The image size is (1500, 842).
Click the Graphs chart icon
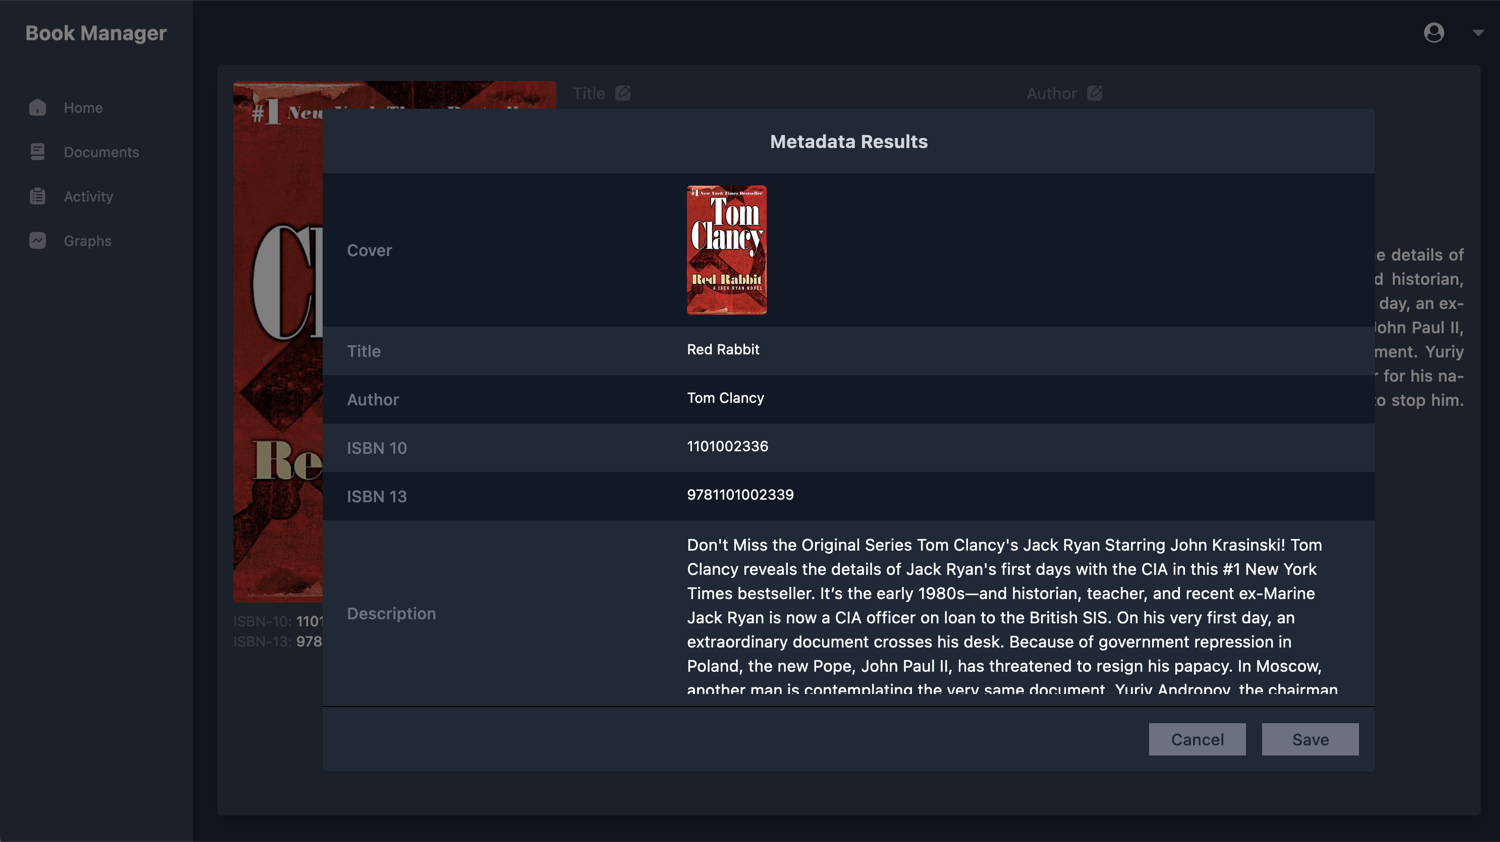[38, 241]
